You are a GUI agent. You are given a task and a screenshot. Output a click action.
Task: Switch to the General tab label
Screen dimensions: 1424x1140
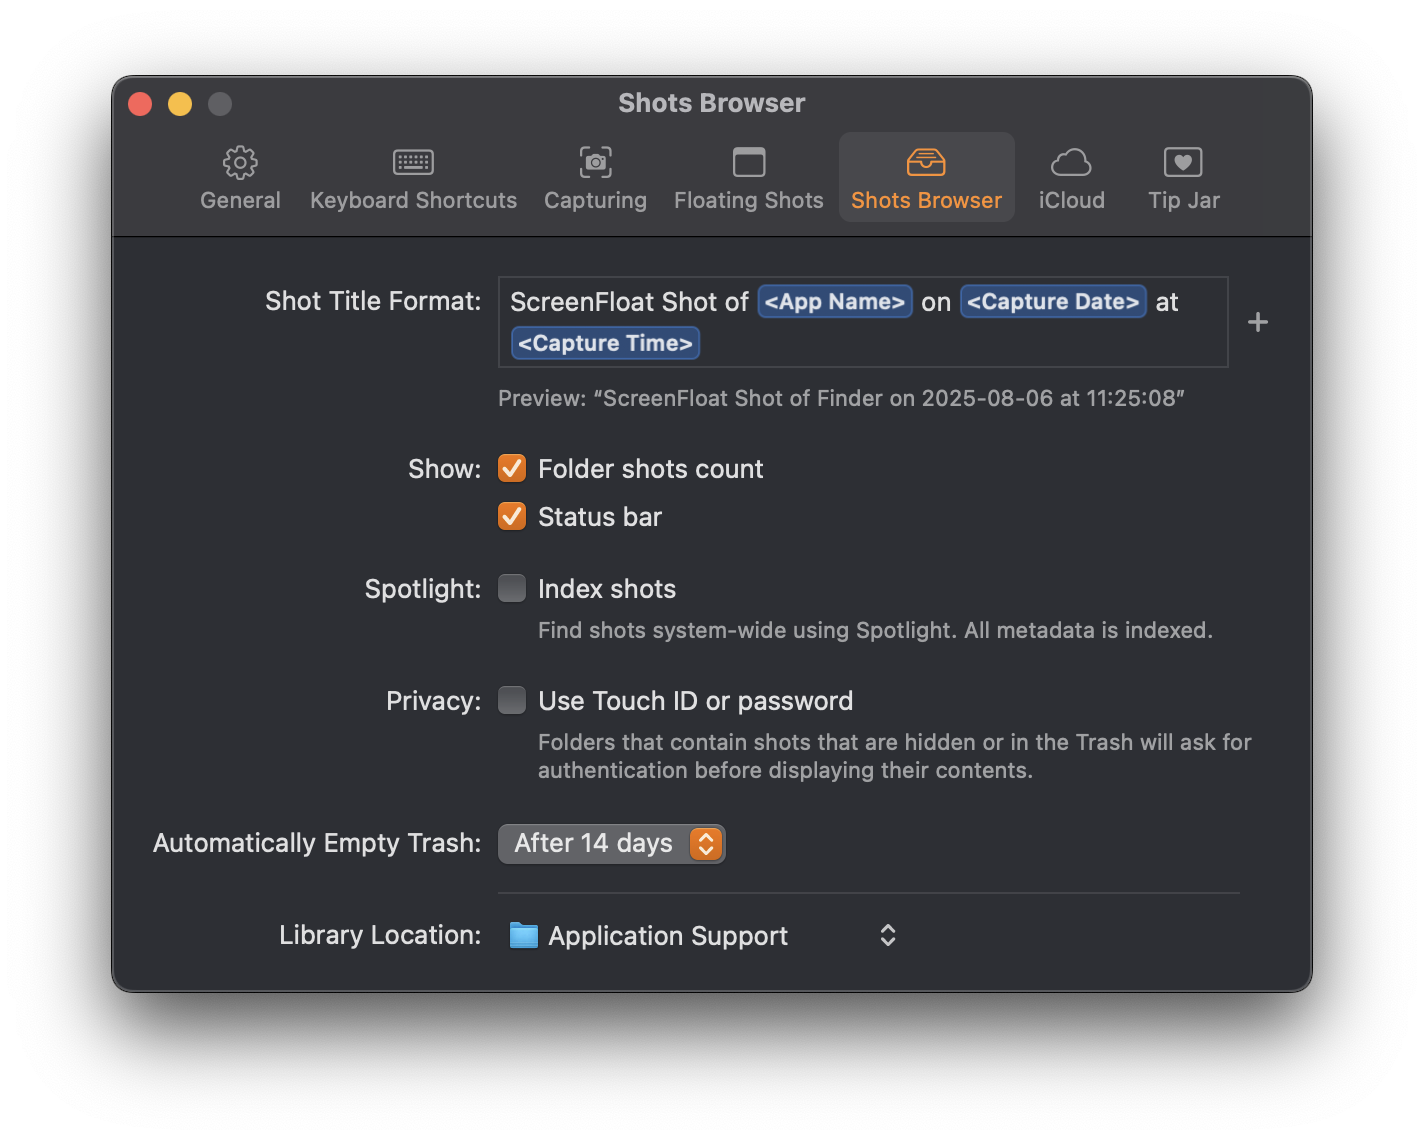[240, 200]
